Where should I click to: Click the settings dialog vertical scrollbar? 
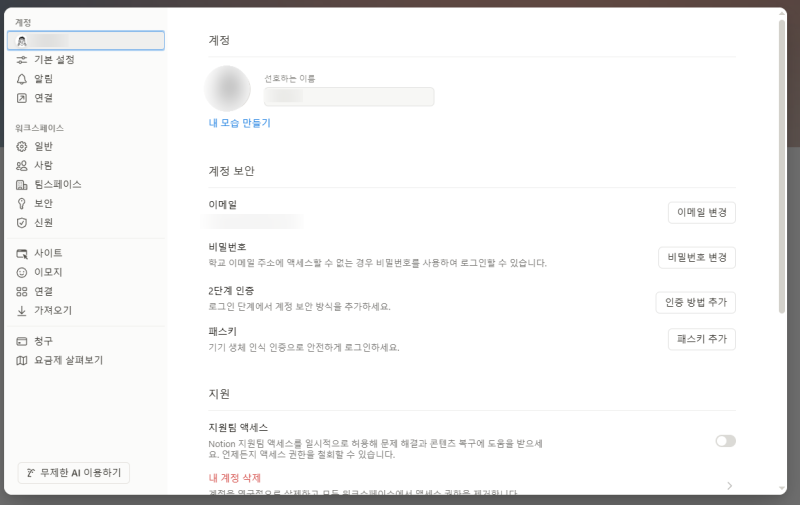782,167
